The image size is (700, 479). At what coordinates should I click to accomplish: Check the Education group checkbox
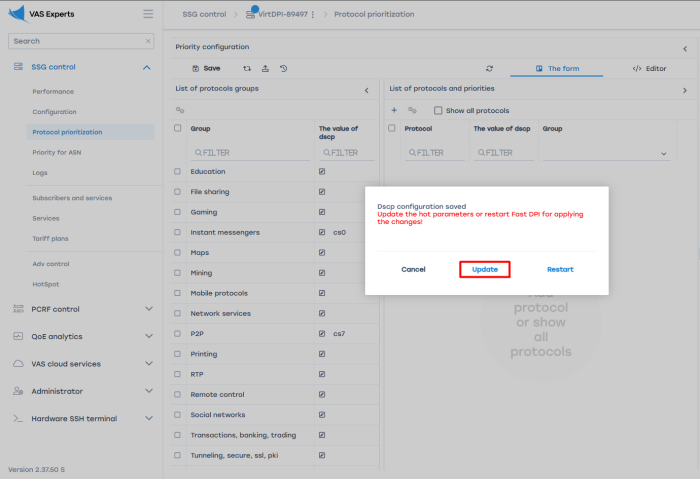point(178,172)
